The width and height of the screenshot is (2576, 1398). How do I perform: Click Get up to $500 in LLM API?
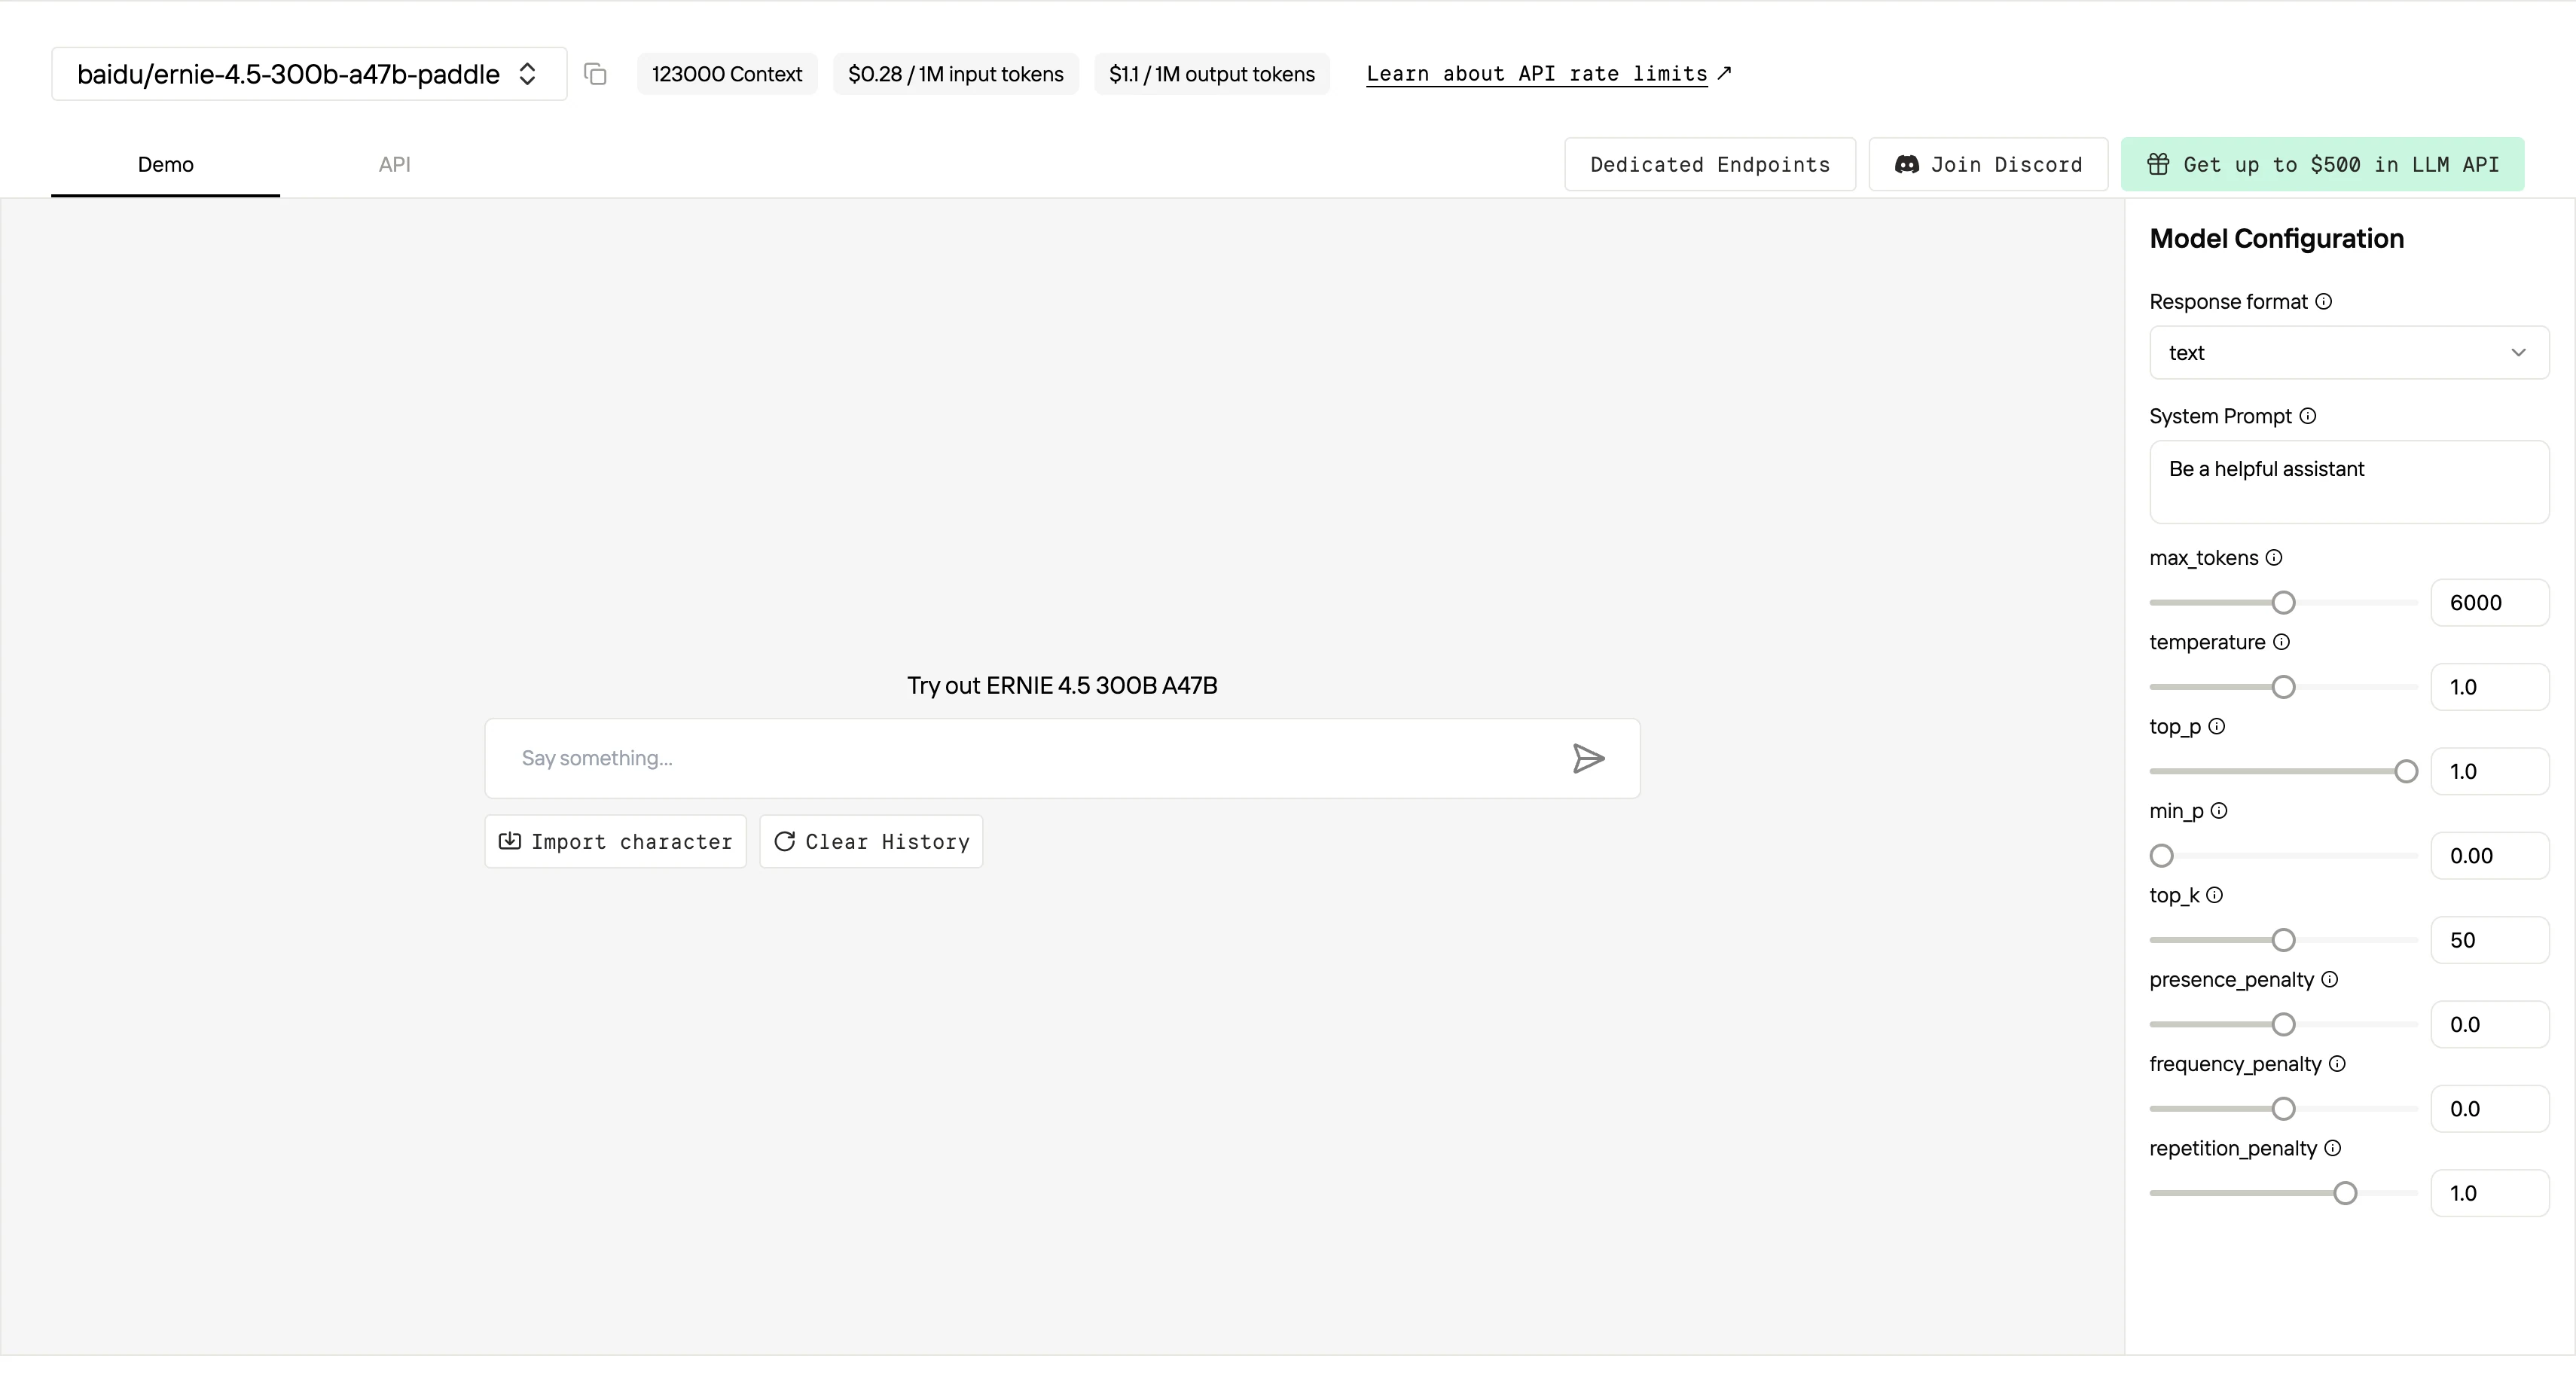pos(2322,165)
